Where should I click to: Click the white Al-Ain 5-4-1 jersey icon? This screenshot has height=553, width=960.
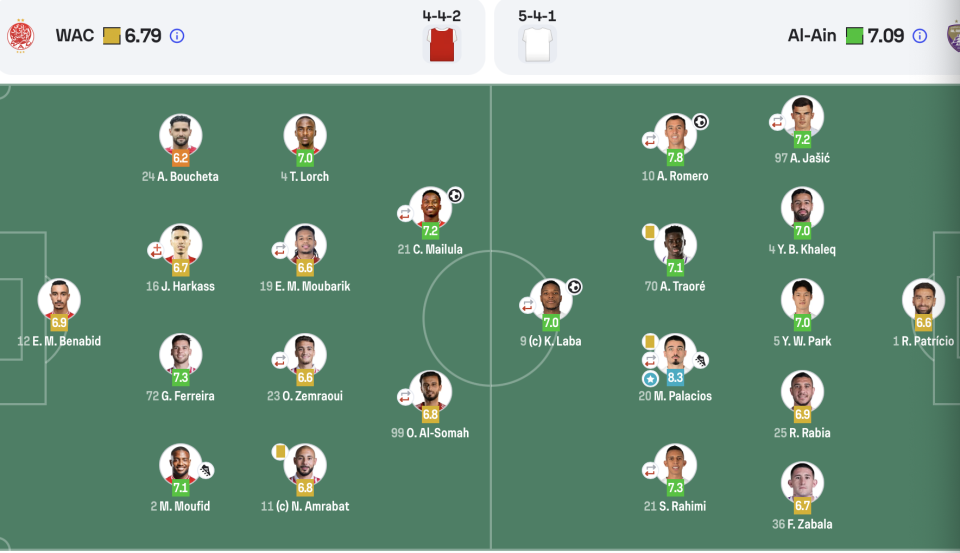[x=537, y=45]
